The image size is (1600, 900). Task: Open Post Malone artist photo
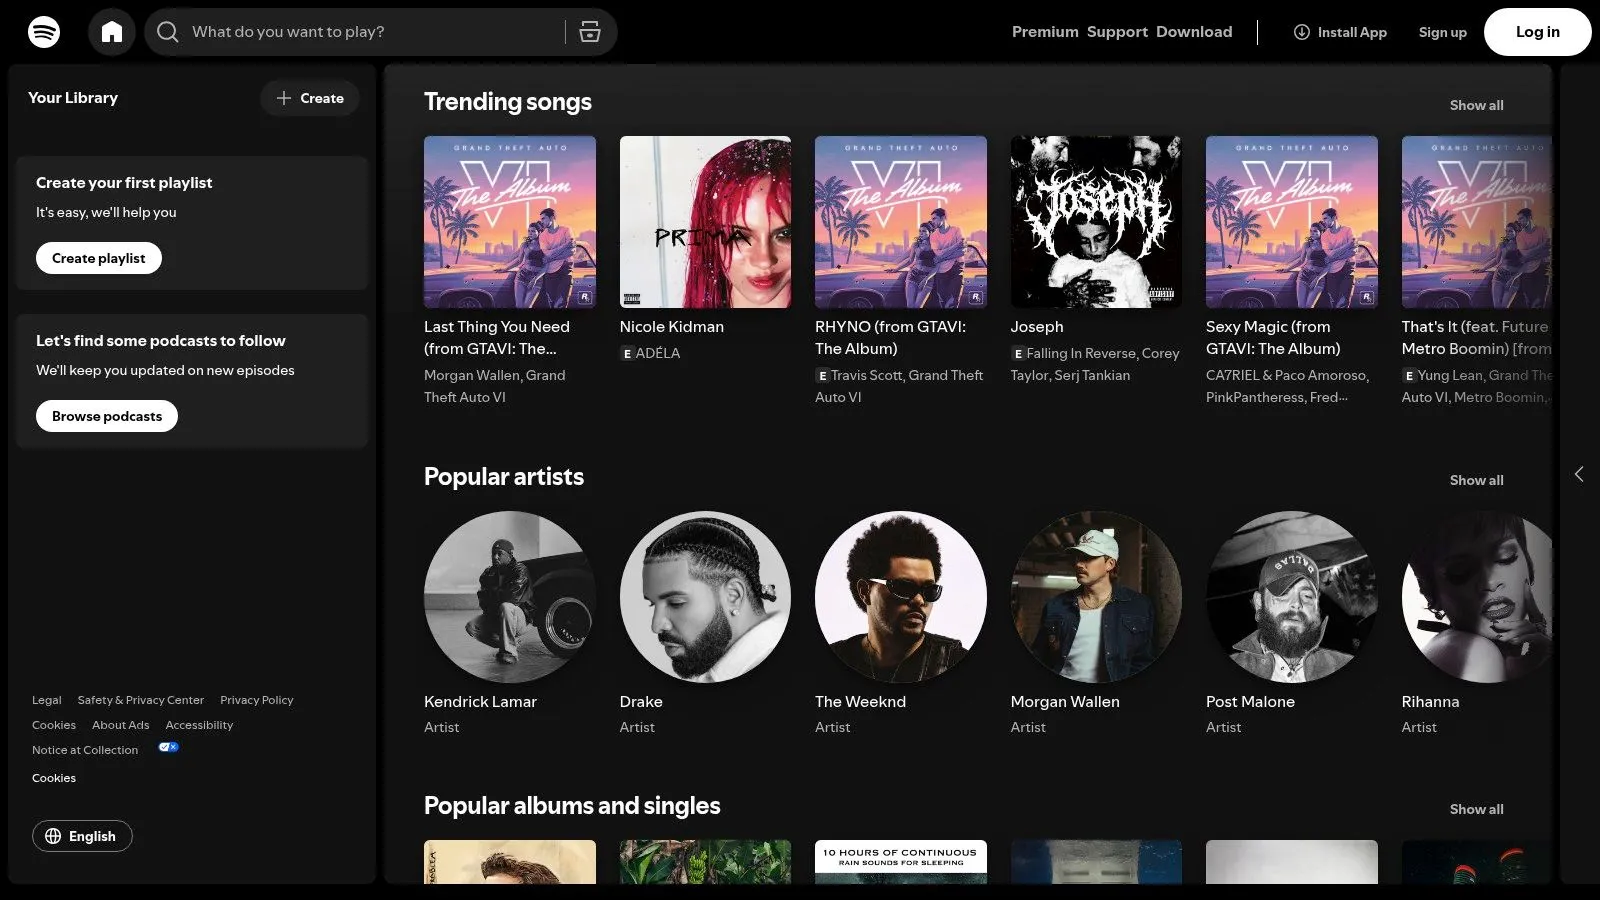[x=1292, y=597]
